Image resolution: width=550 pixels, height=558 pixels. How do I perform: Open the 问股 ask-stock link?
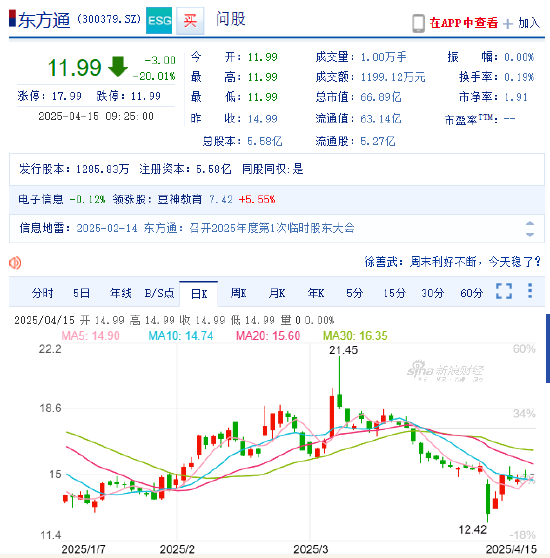point(231,19)
